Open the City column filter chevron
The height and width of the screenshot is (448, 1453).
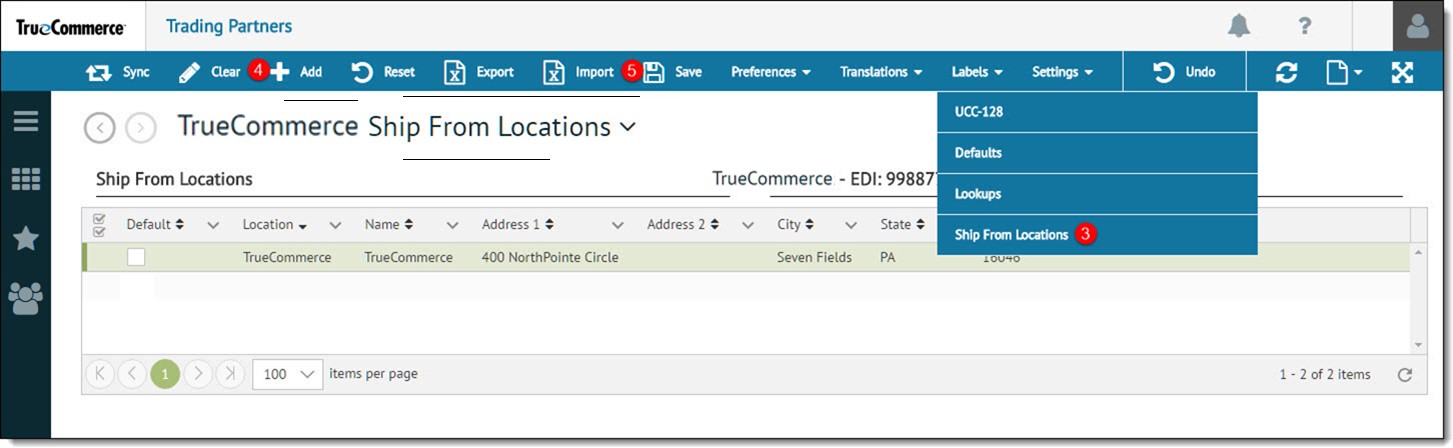851,225
